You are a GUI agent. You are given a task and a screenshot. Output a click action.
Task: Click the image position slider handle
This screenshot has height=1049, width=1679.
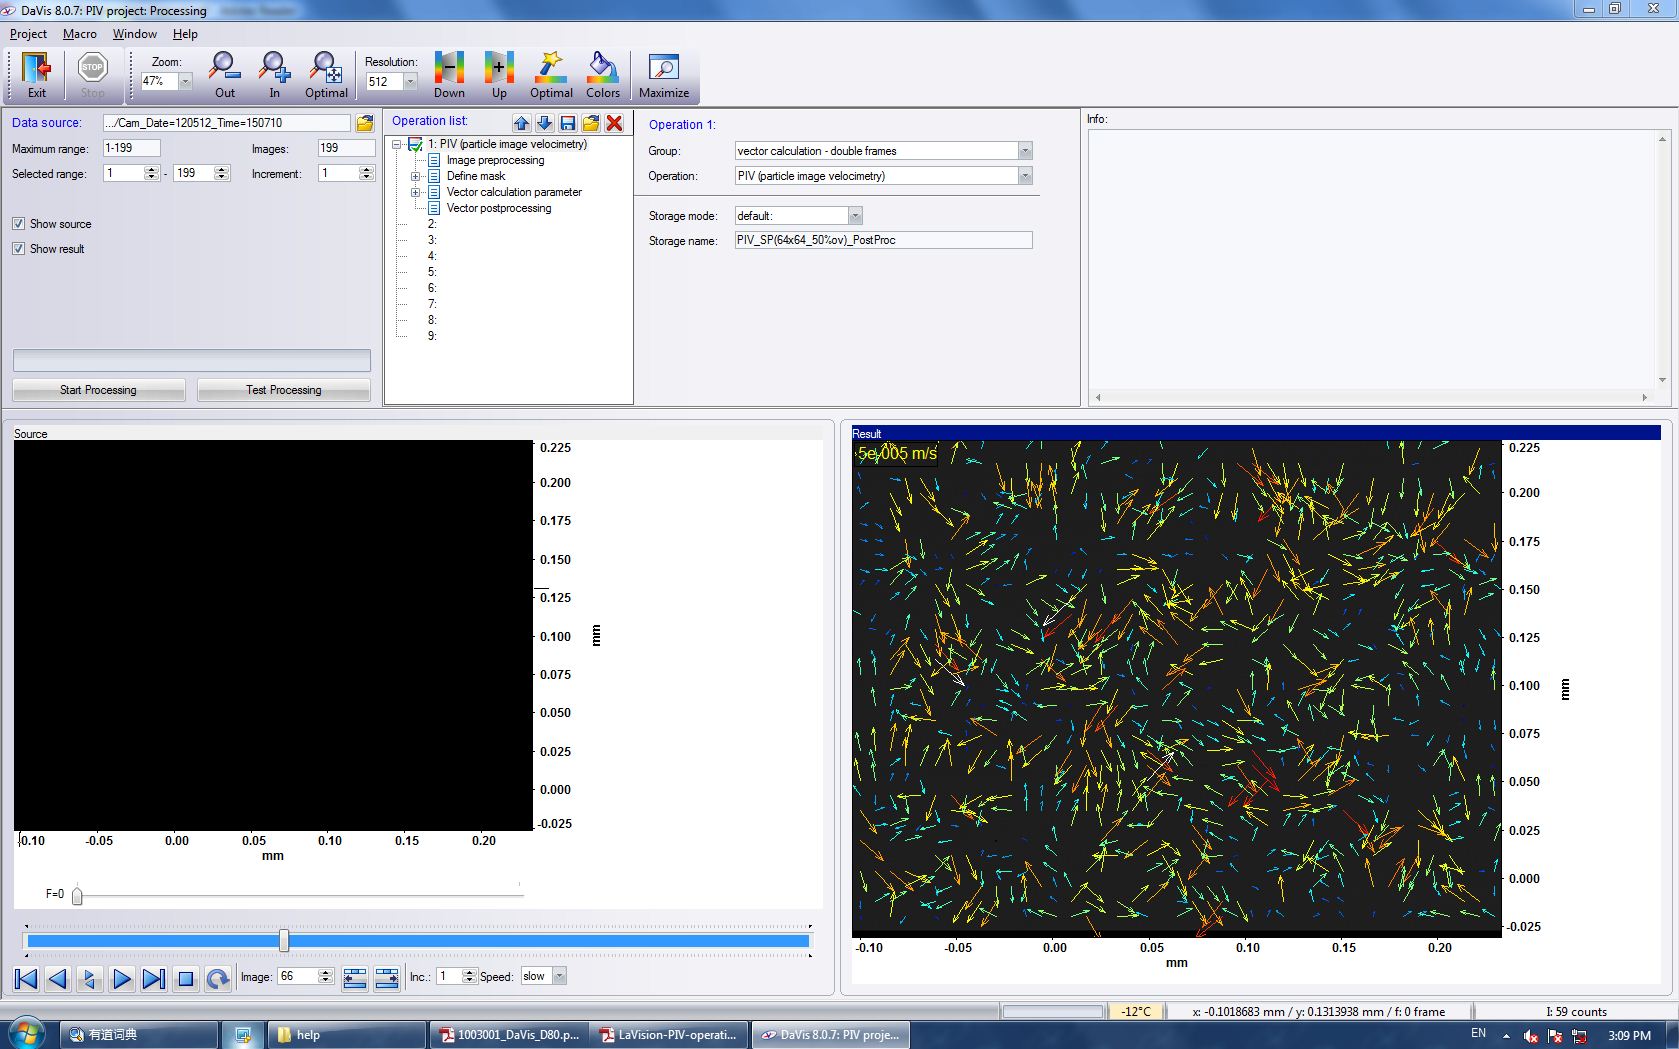[x=284, y=940]
